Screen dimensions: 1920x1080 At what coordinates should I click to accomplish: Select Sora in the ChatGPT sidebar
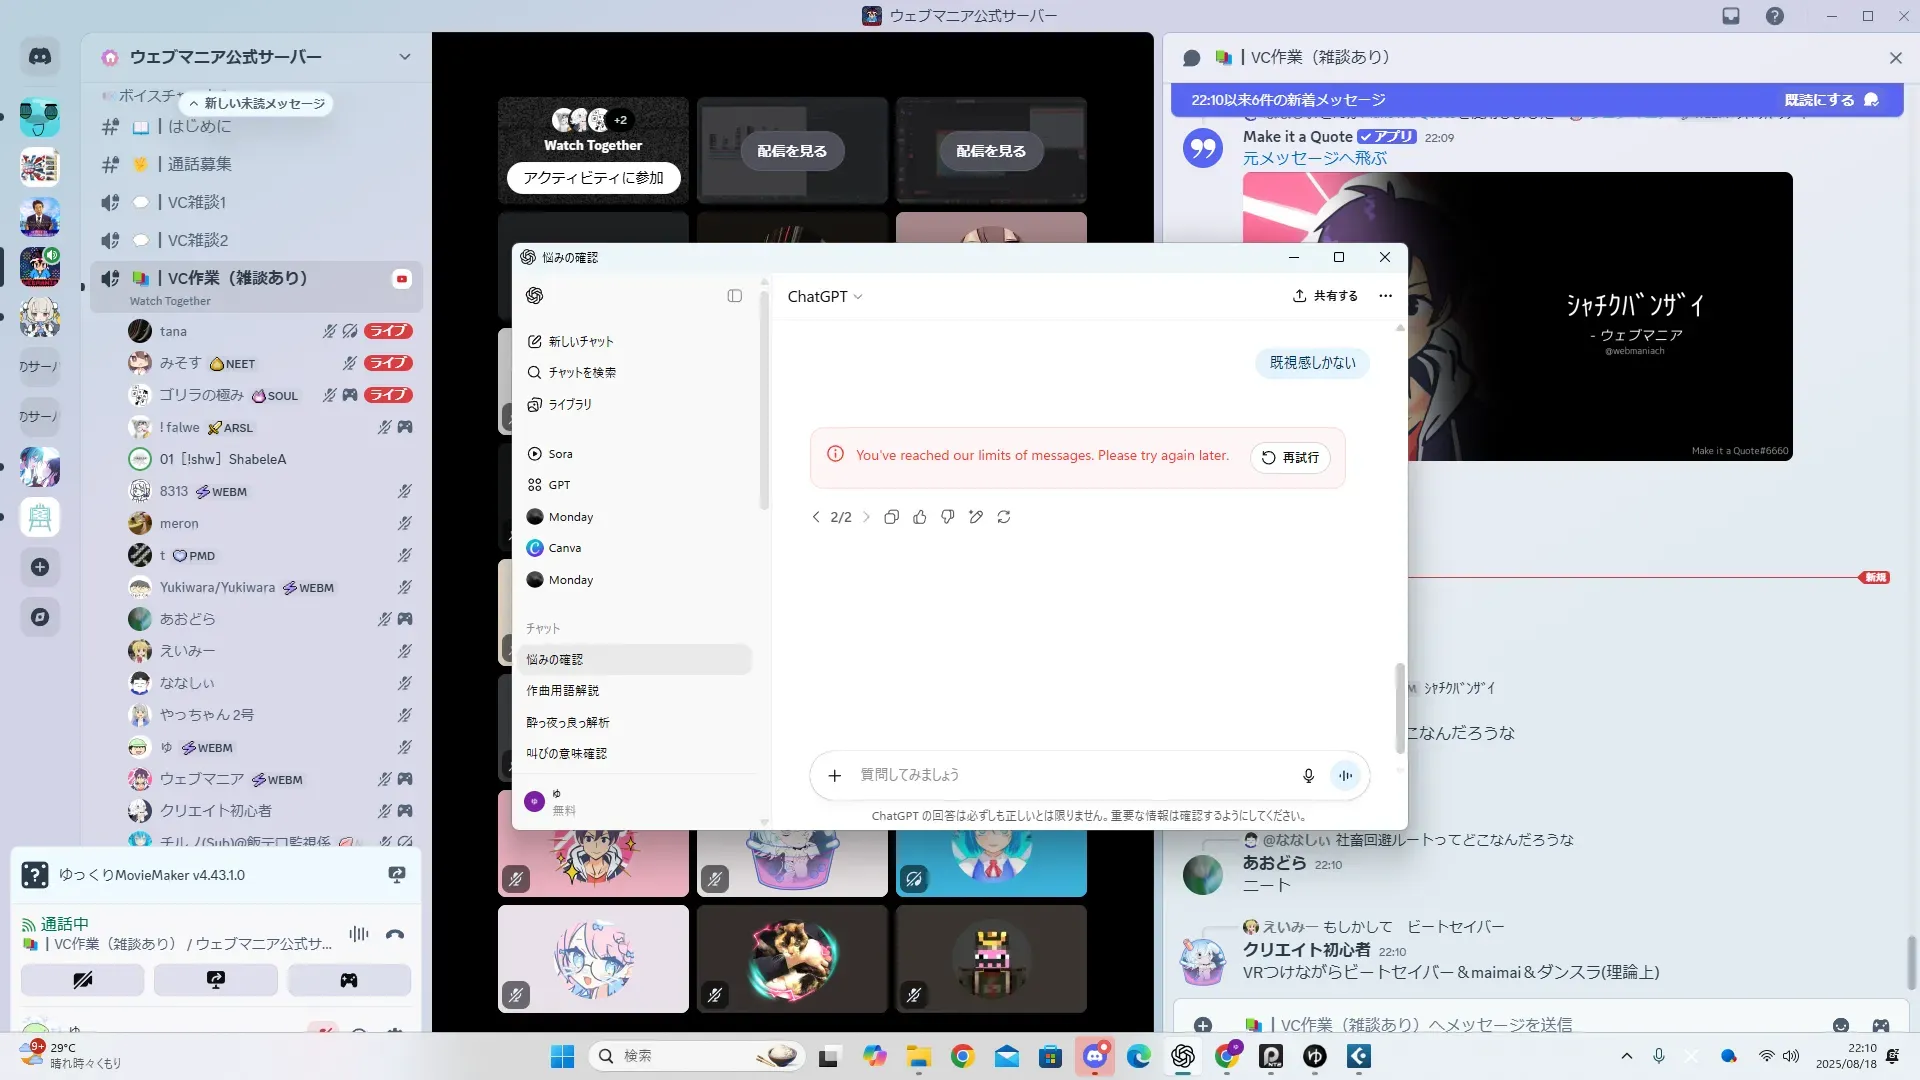(x=560, y=454)
